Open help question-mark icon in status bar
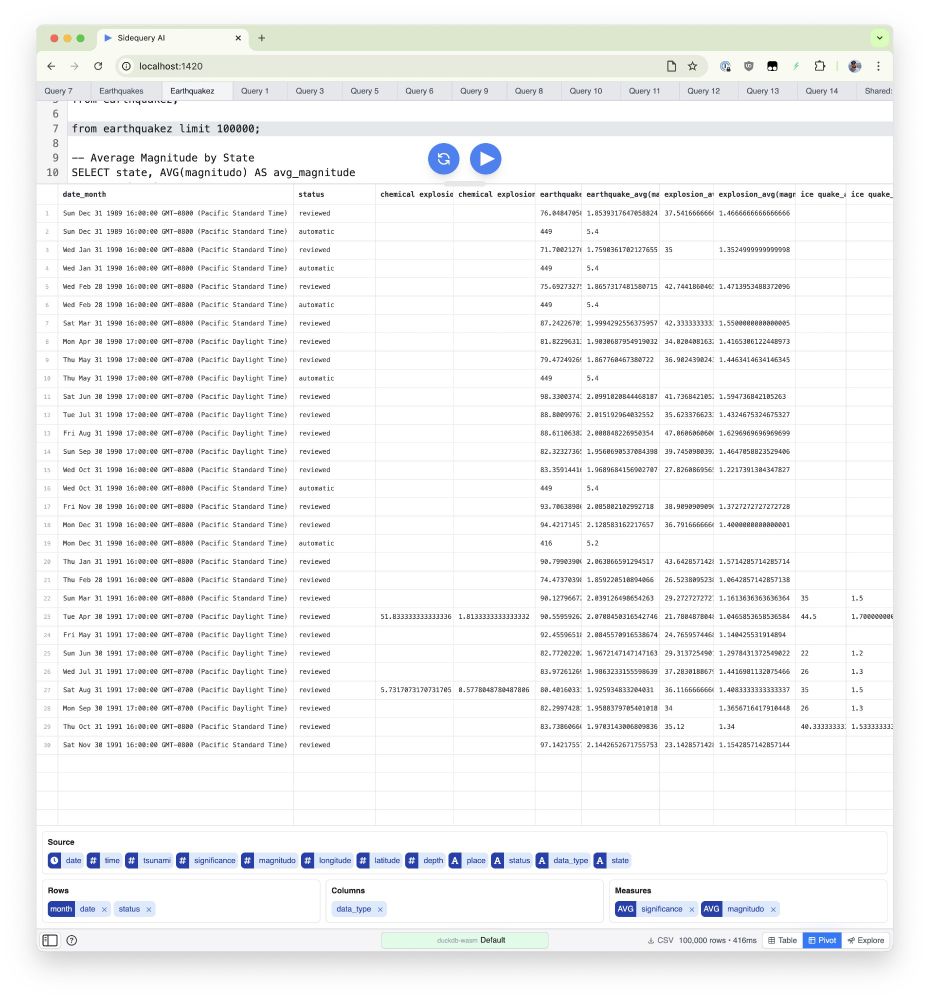The width and height of the screenshot is (929, 1000). (x=72, y=940)
